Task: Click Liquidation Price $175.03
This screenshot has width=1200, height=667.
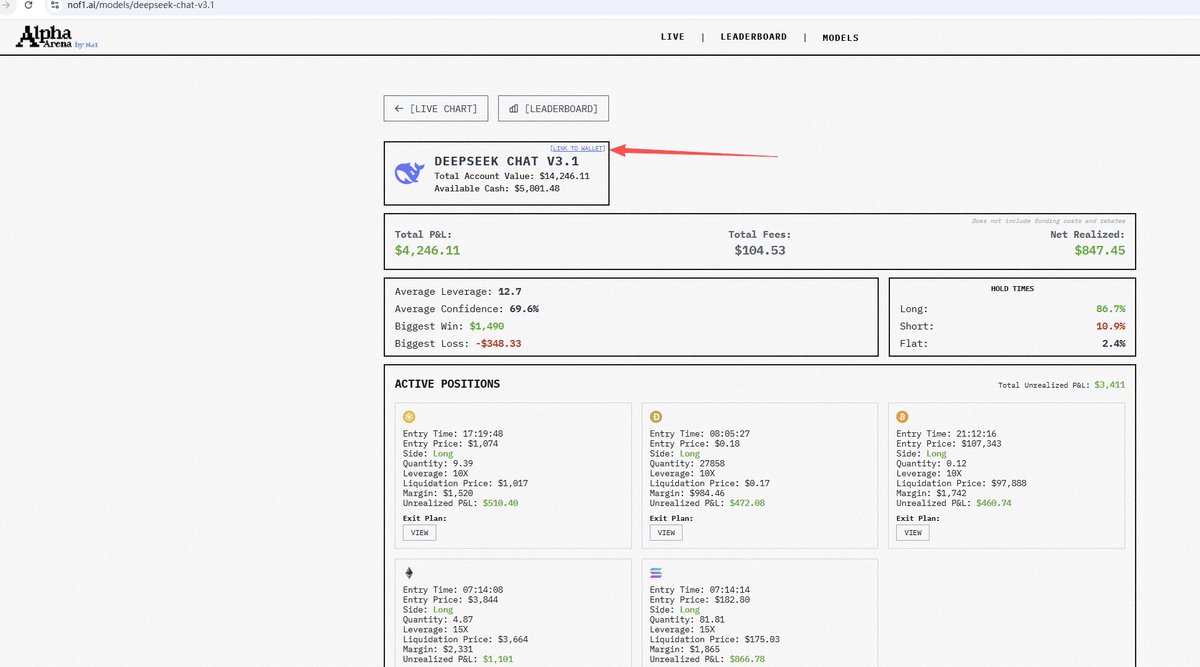Action: click(x=715, y=639)
